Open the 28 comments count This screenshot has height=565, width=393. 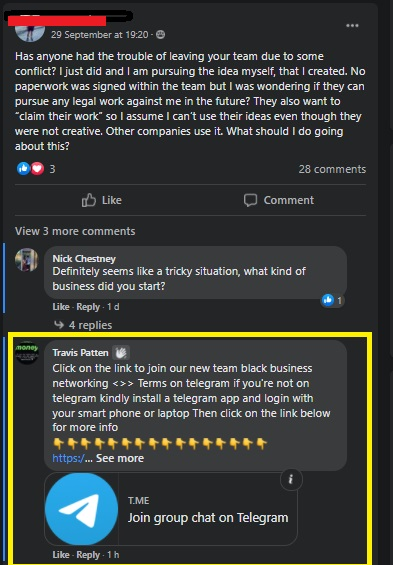coord(332,169)
